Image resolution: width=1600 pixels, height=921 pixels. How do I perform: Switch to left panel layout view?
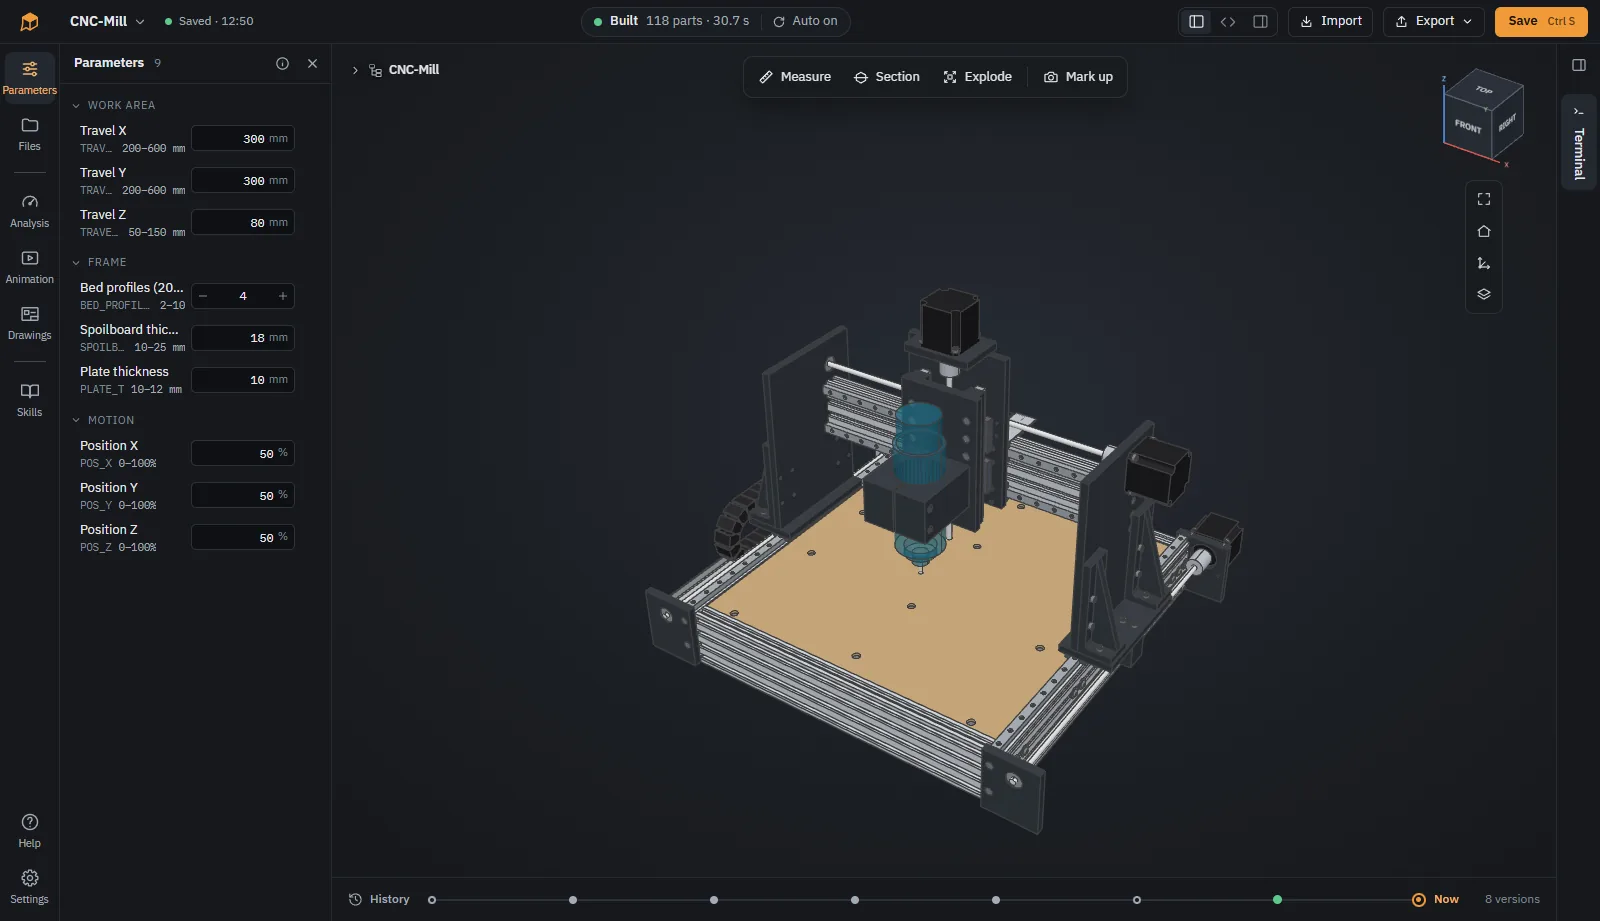coord(1196,21)
